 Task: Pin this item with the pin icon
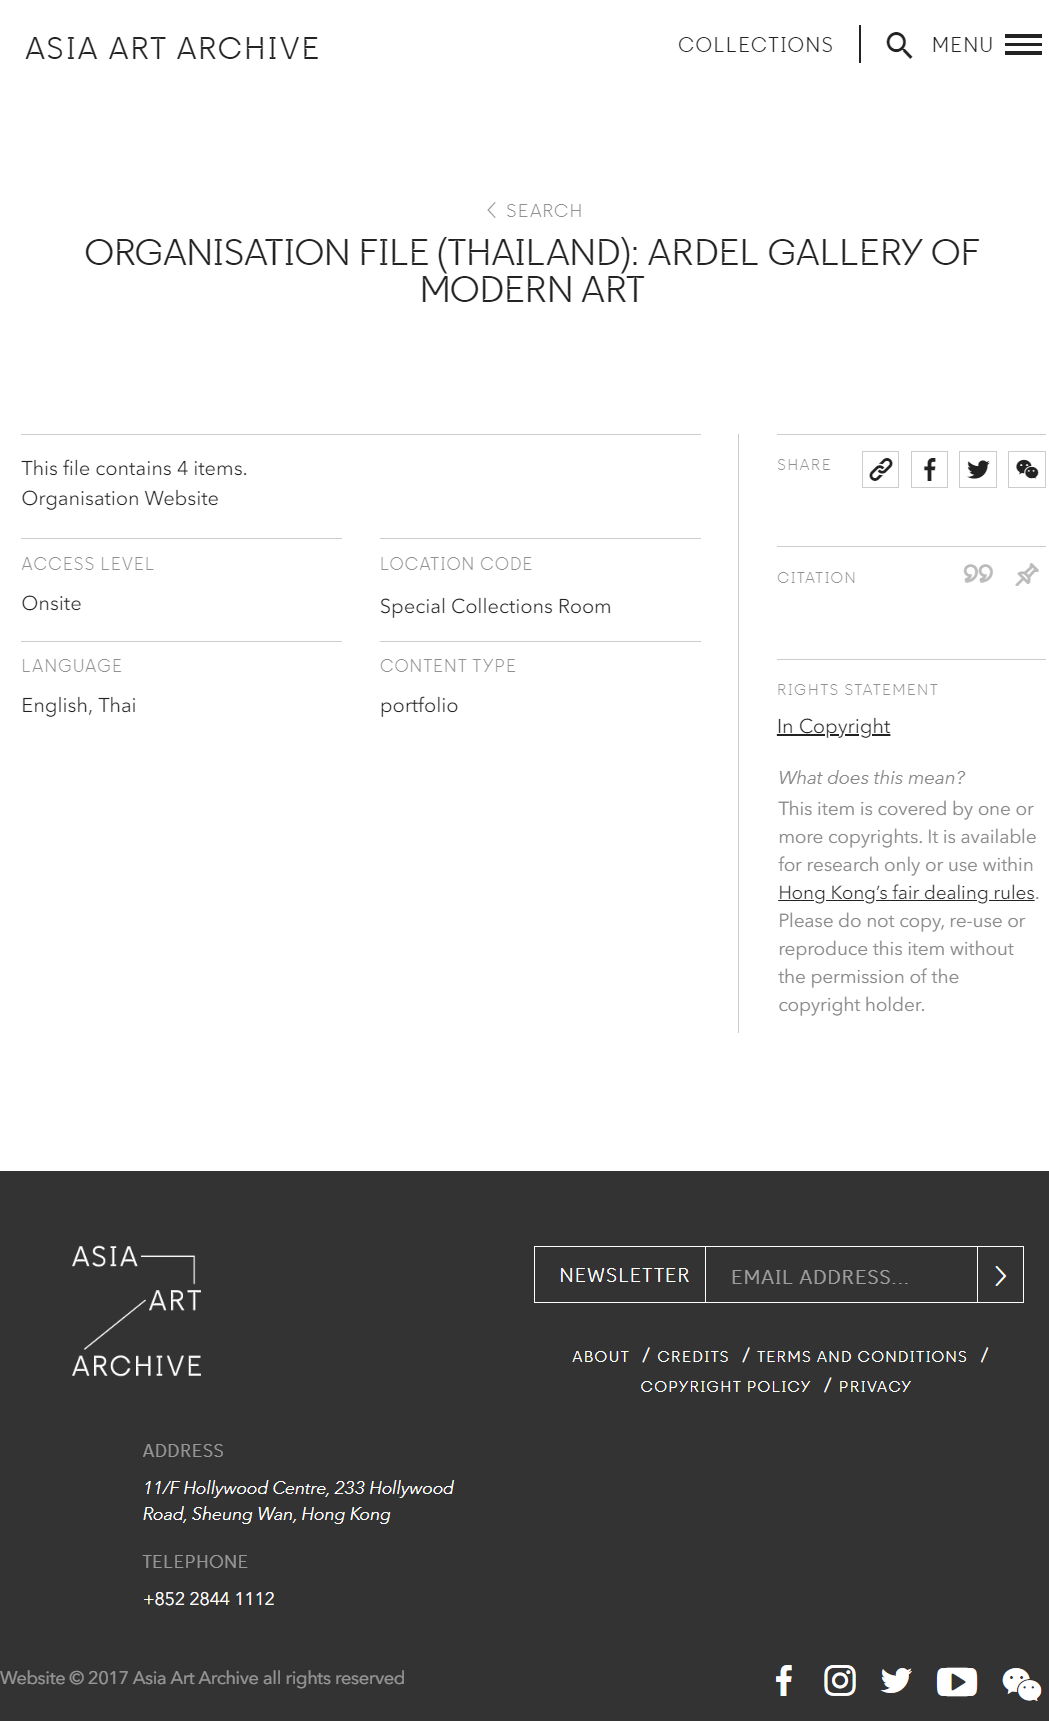(1027, 575)
